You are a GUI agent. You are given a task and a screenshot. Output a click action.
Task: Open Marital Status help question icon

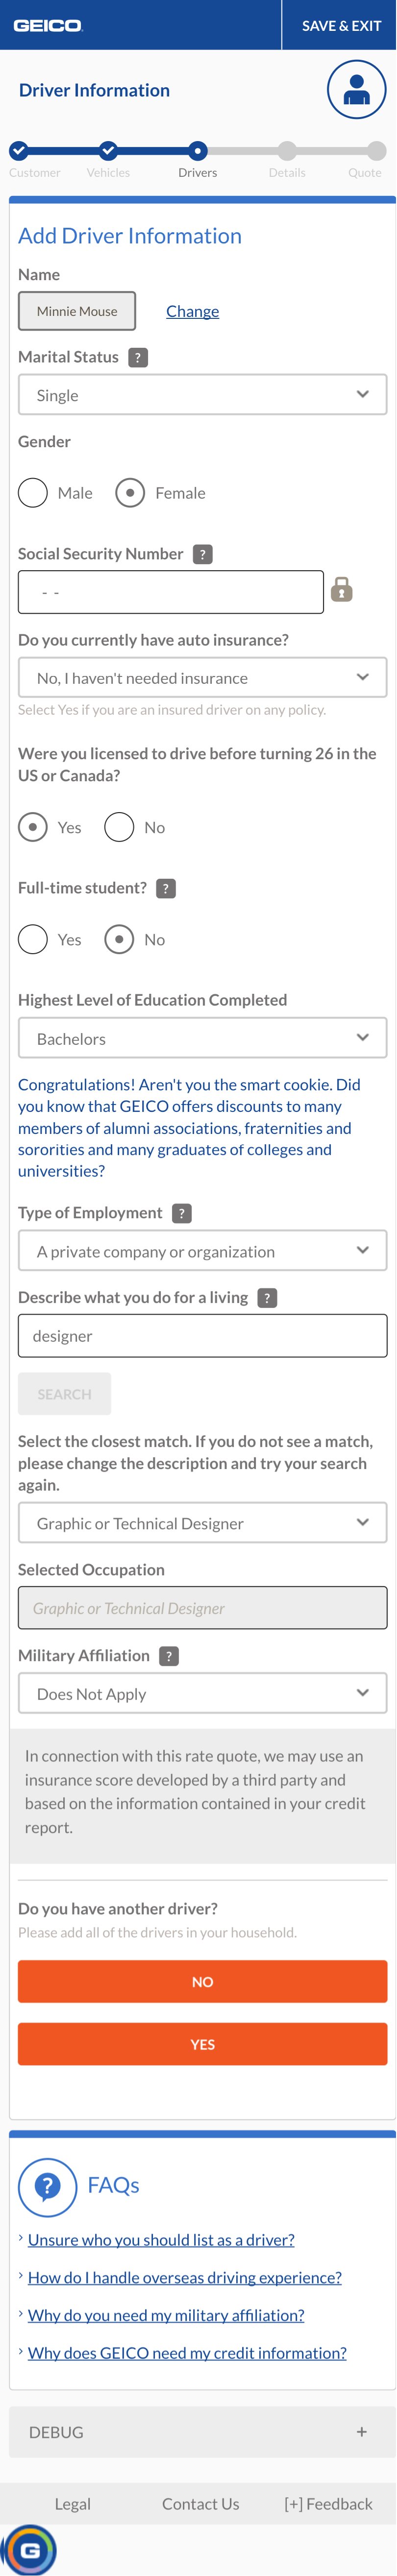pyautogui.click(x=138, y=357)
